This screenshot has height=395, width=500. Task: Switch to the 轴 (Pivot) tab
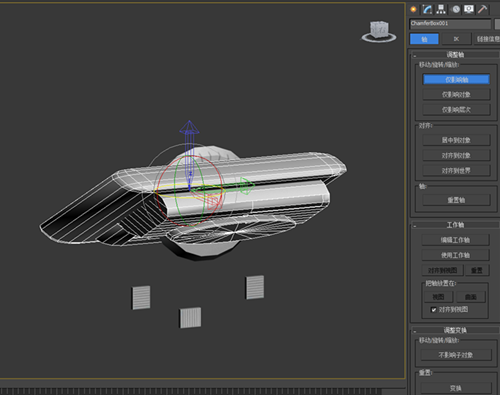(424, 39)
